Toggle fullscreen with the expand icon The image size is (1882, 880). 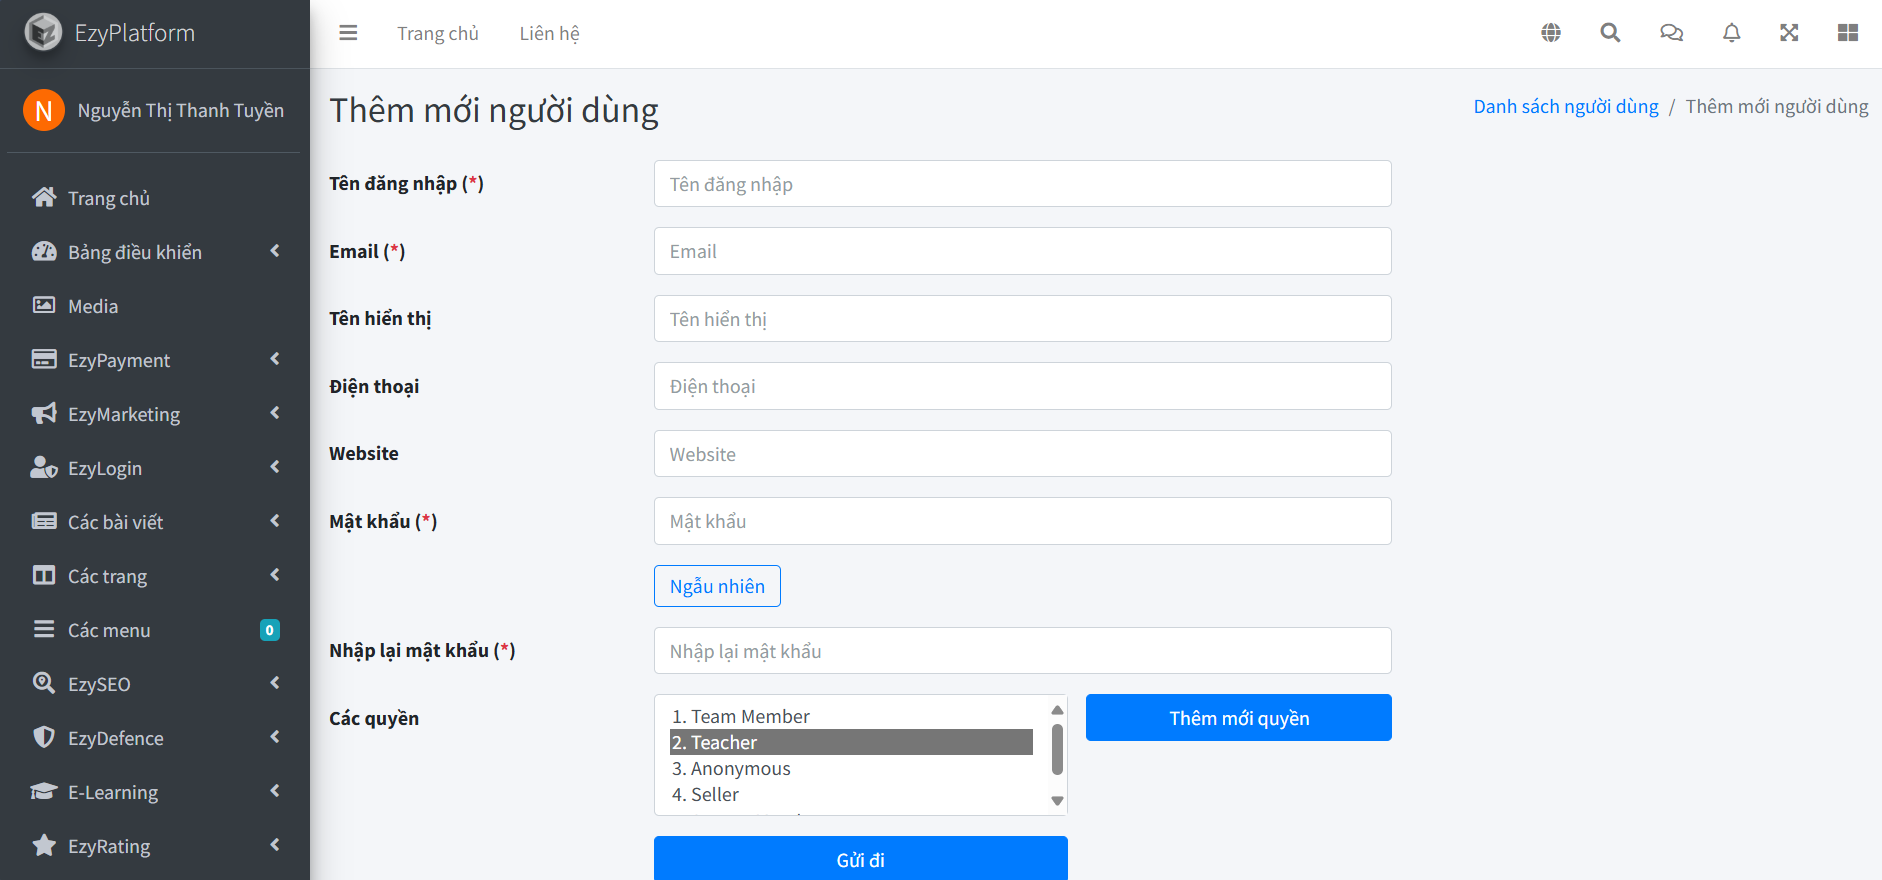[1789, 33]
